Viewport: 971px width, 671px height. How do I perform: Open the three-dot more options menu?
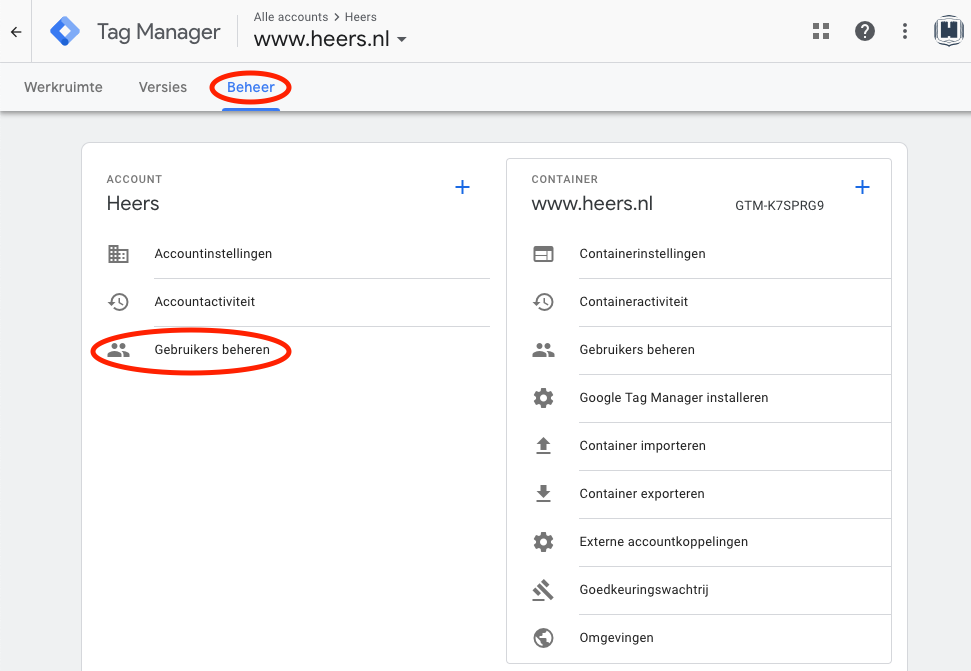click(x=905, y=31)
